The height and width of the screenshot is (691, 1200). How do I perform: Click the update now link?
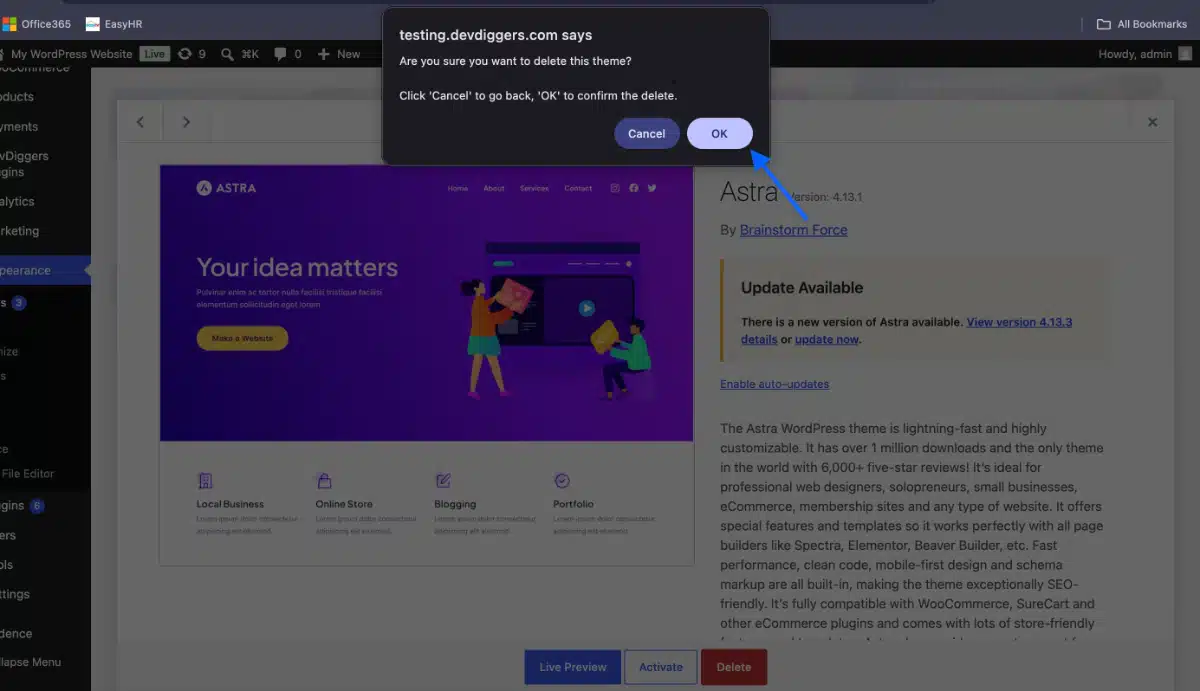[826, 339]
